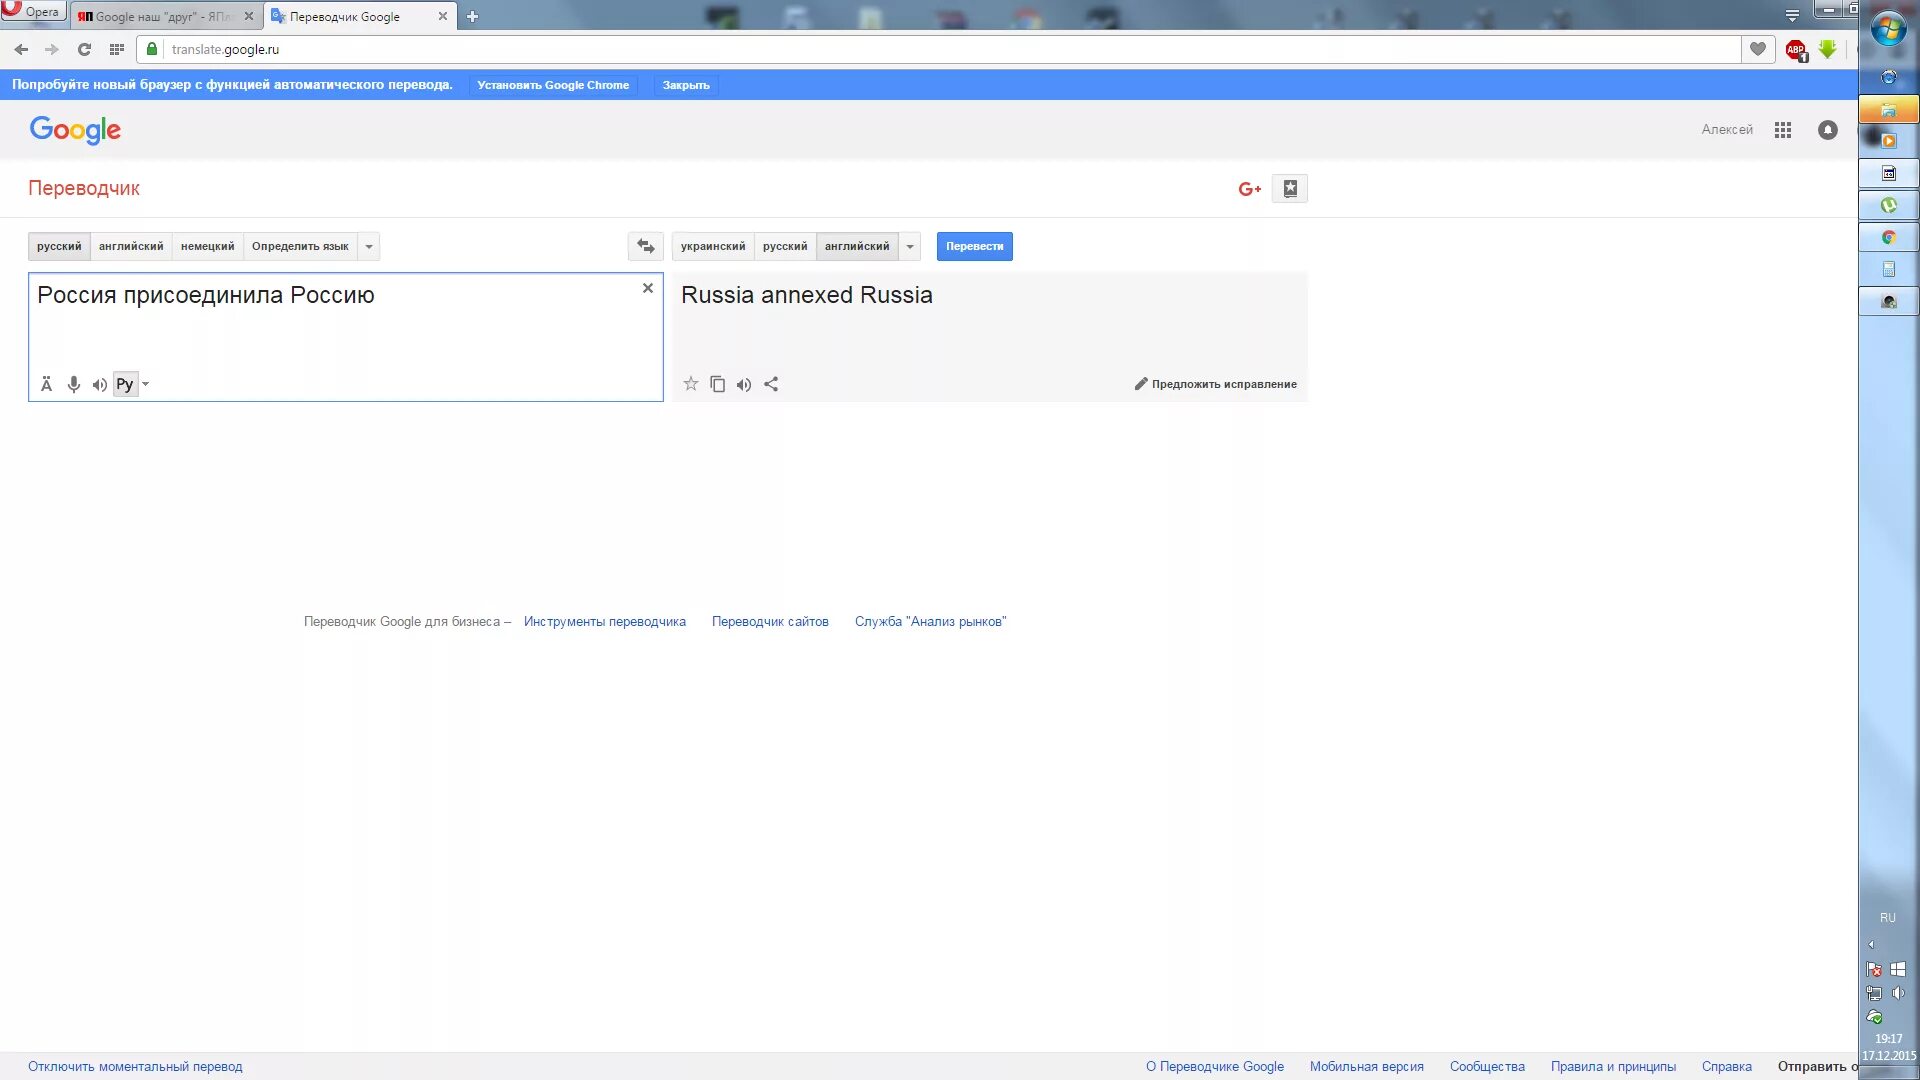Click the swap languages arrows icon
Screen dimensions: 1920x1080
pos(646,246)
